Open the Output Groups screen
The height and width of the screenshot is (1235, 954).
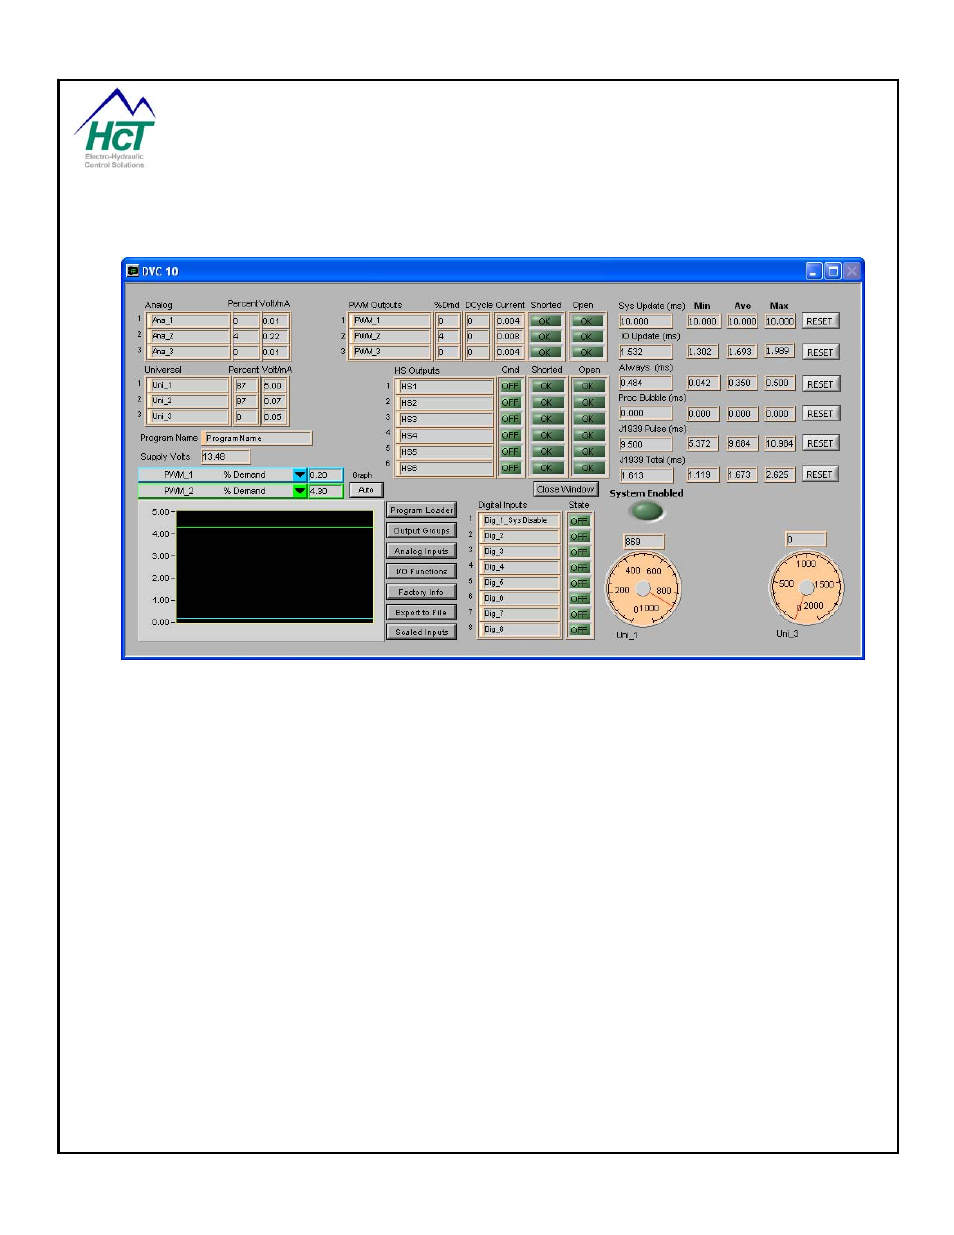click(421, 531)
